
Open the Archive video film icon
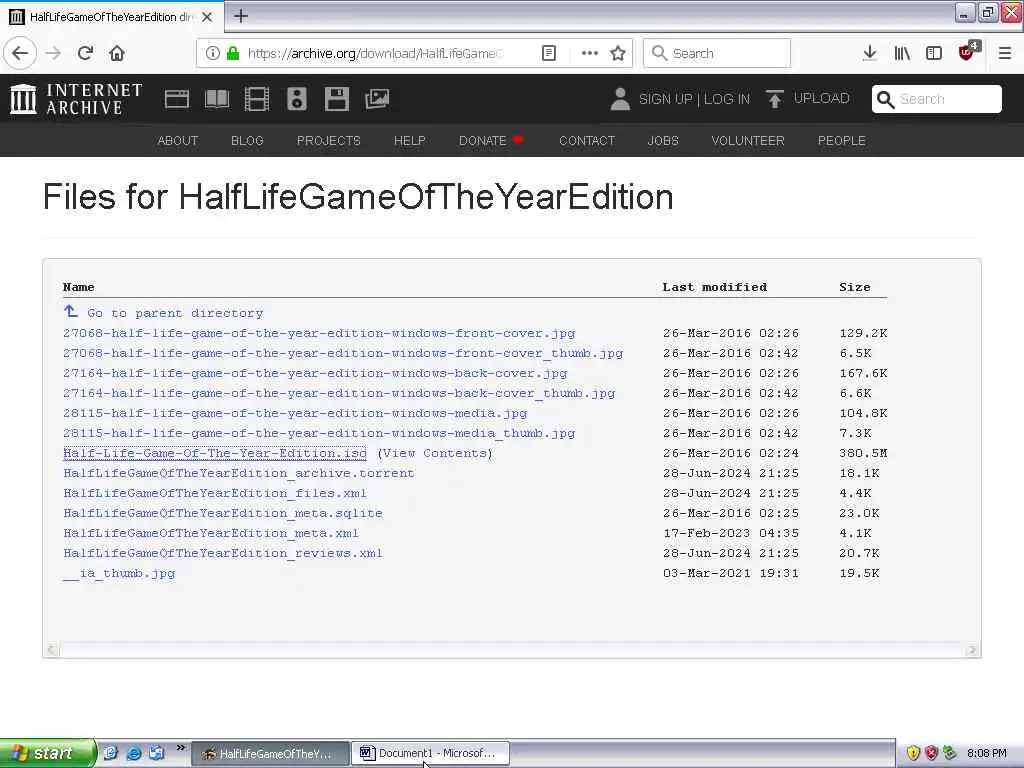point(257,99)
